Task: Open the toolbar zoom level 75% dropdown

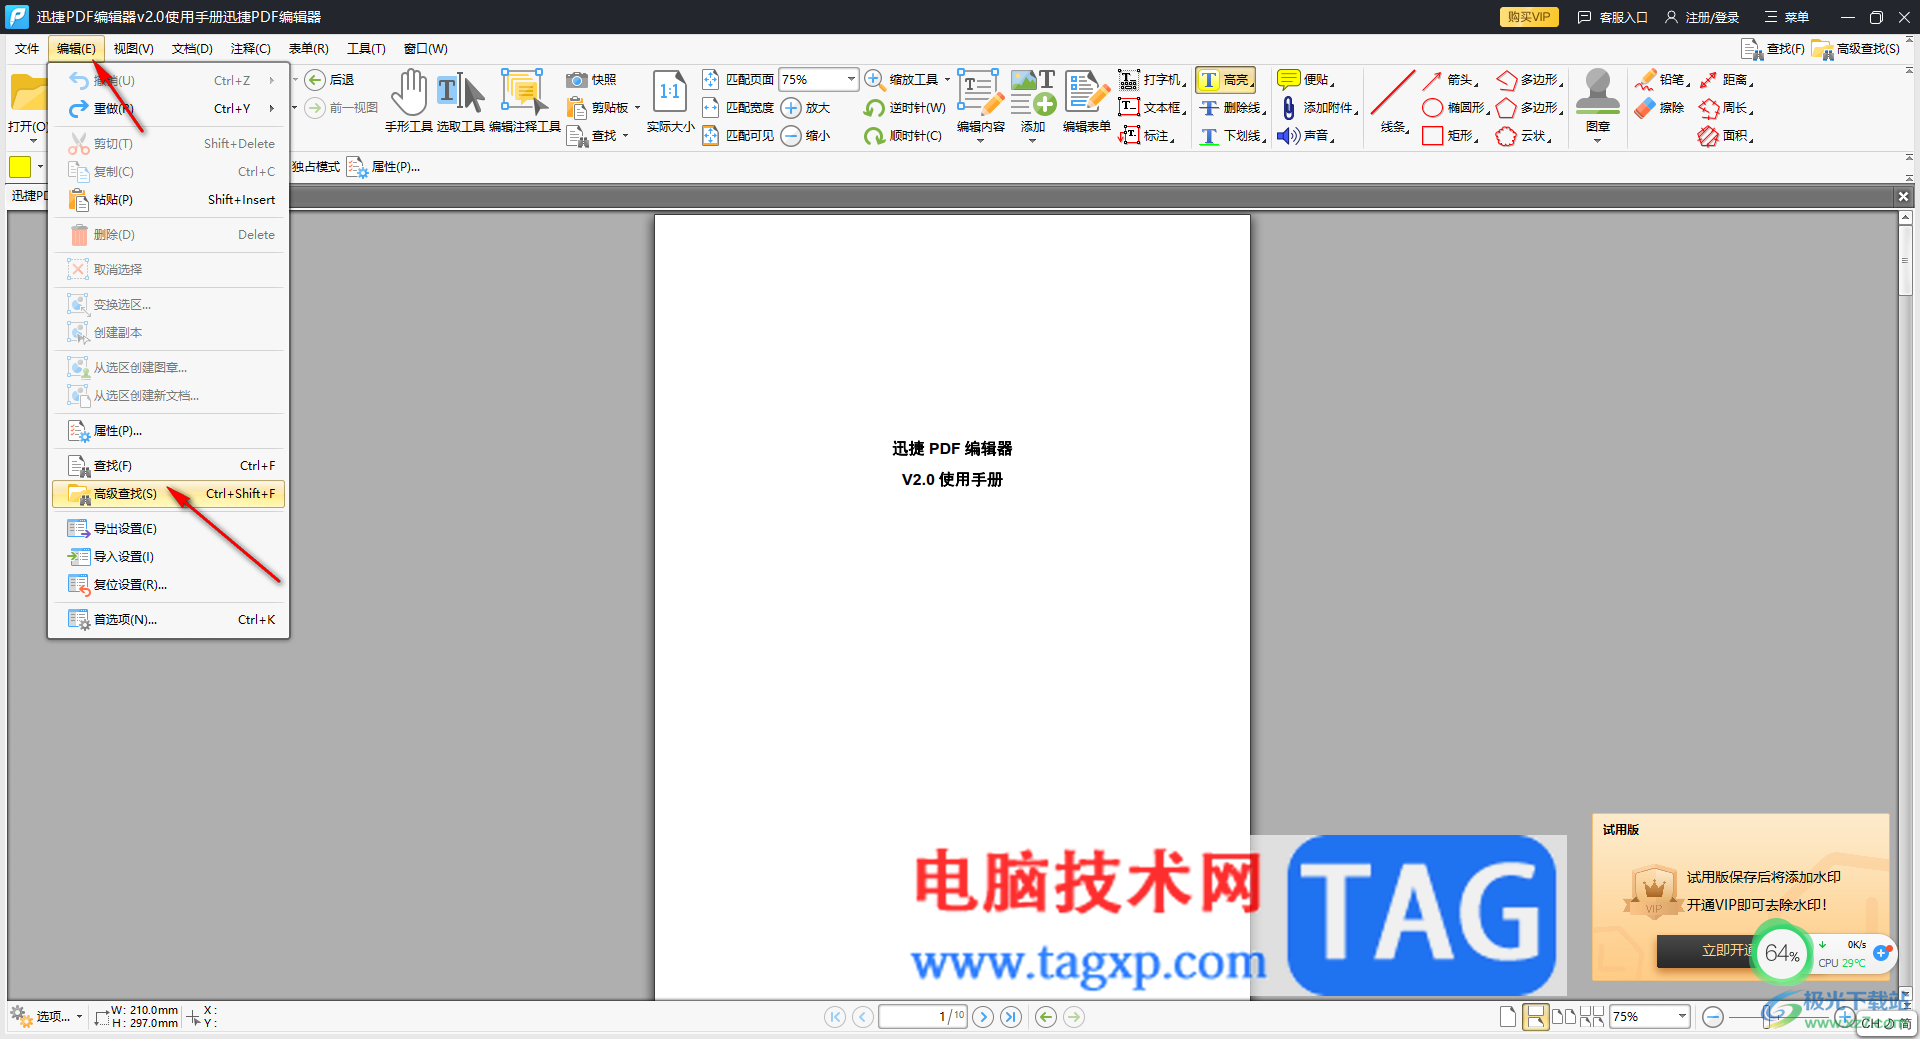Action: click(851, 79)
